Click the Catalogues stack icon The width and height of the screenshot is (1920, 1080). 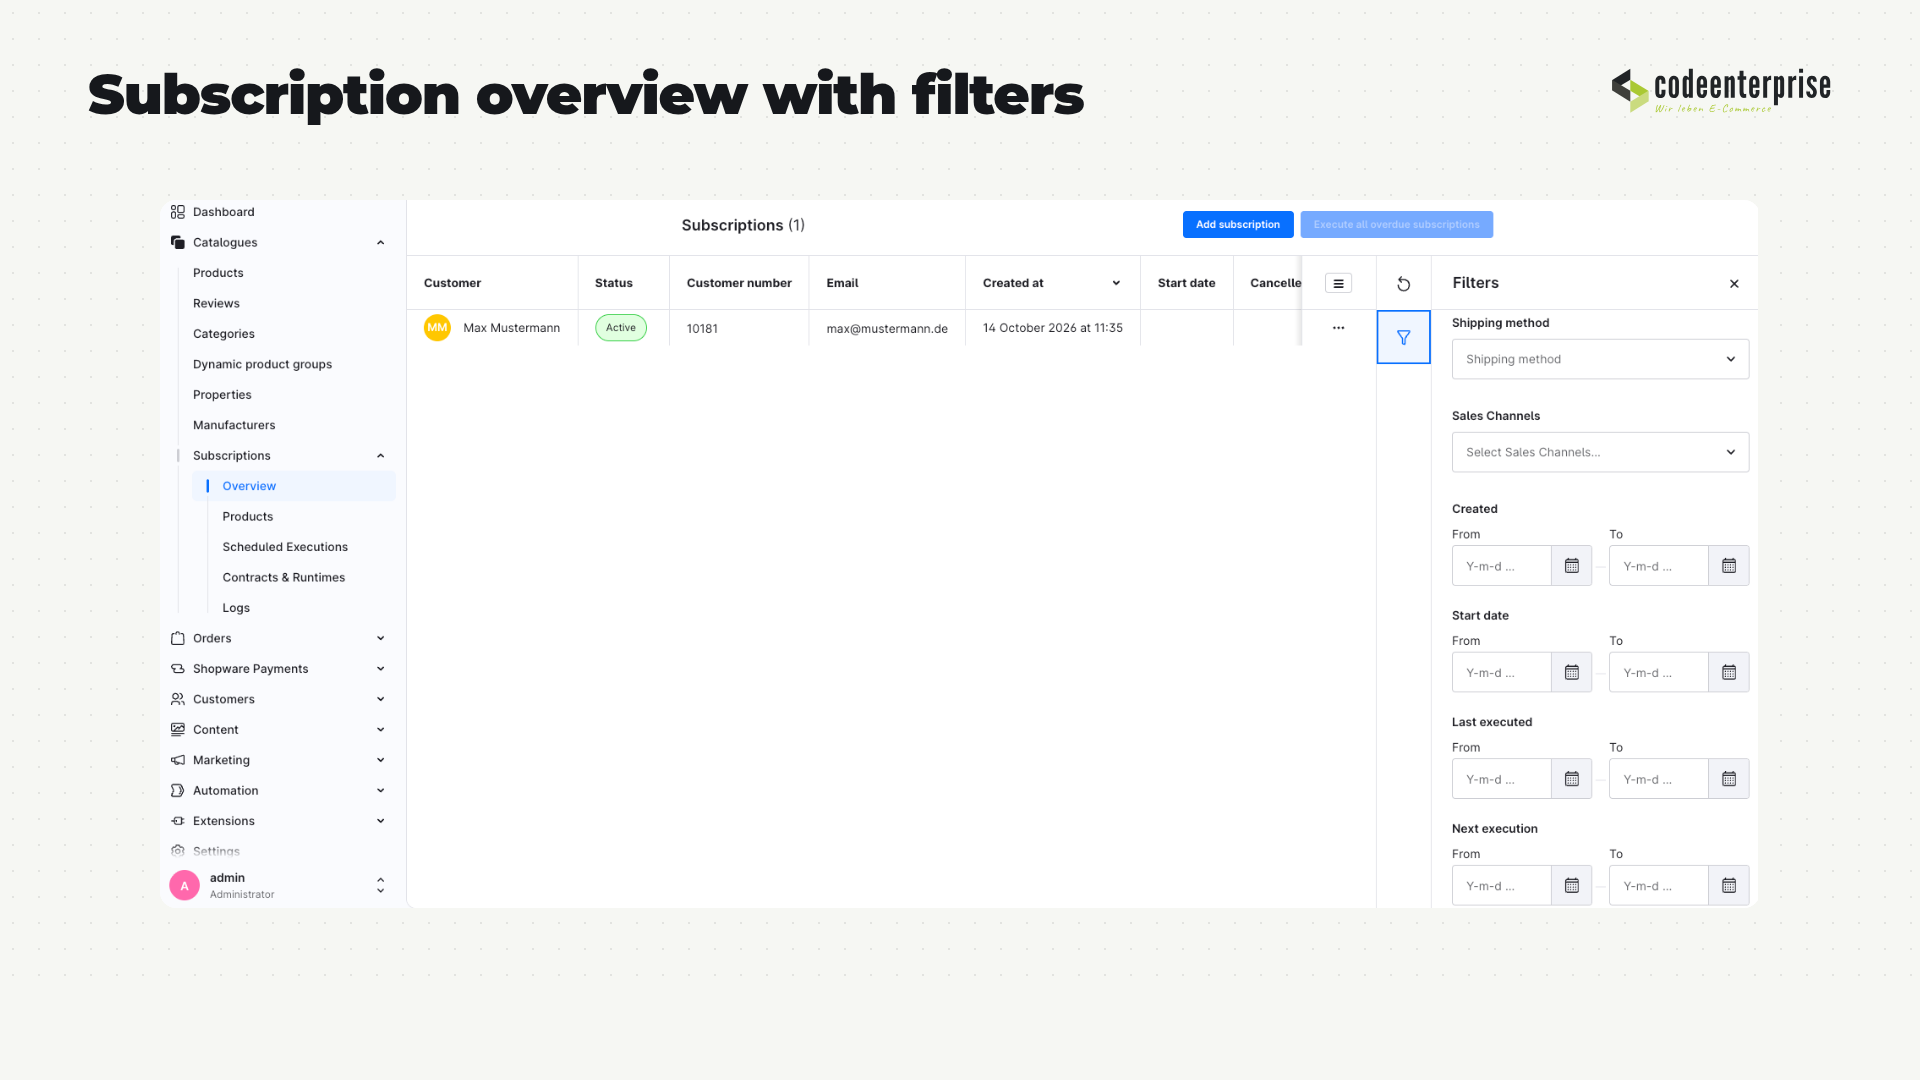[x=178, y=242]
